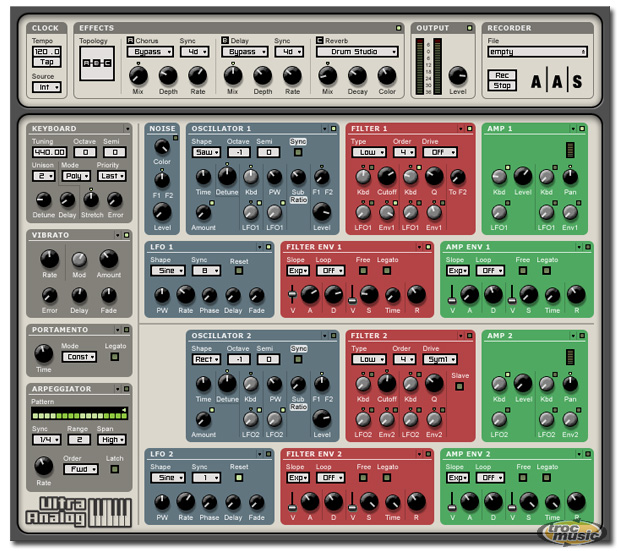Image resolution: width=620 pixels, height=551 pixels.
Task: Toggle Portamento Legato switch
Action: point(113,355)
